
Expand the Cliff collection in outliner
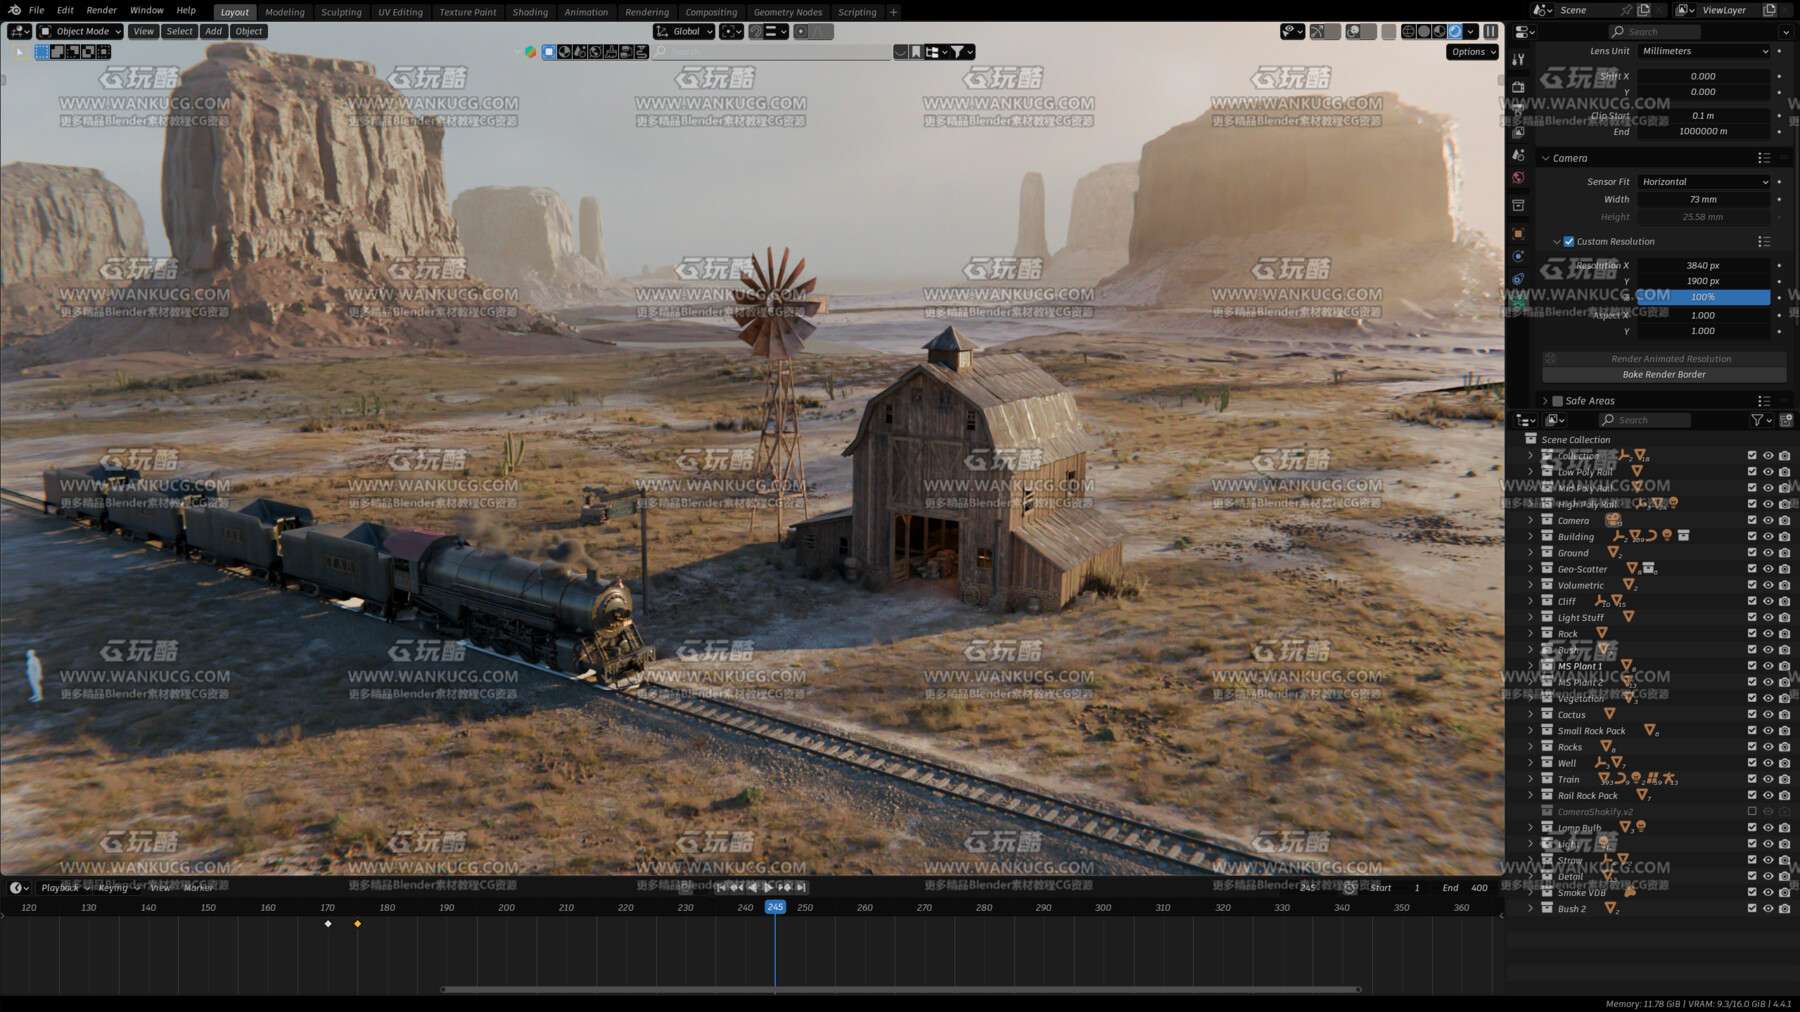(x=1530, y=602)
